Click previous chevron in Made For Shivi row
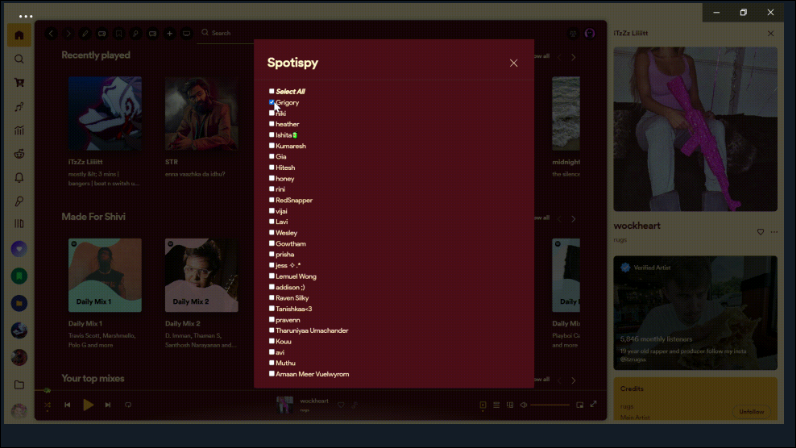796x448 pixels. pyautogui.click(x=559, y=219)
